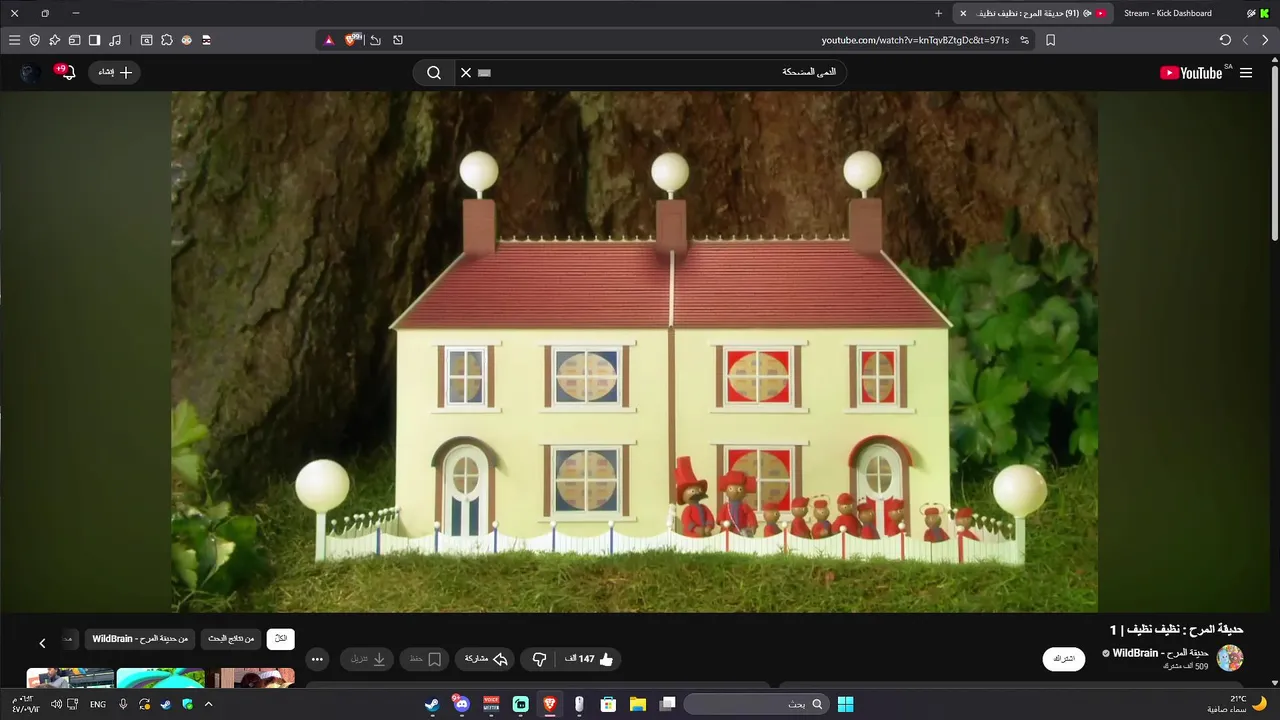The width and height of the screenshot is (1280, 720).
Task: Open the extensions puzzle icon
Action: (x=166, y=40)
